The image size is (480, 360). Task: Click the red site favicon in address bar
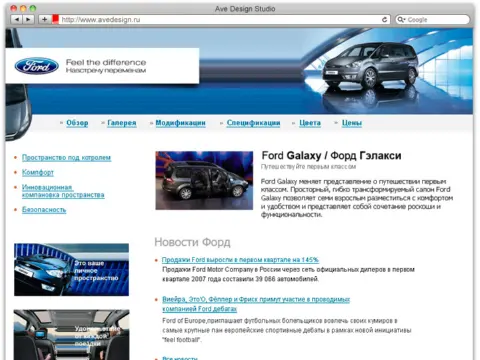tap(55, 19)
